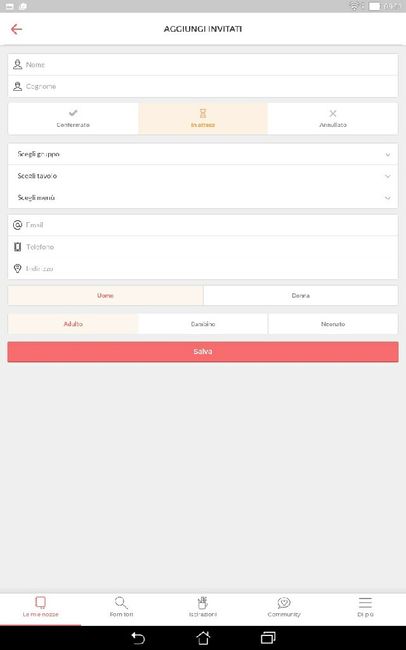The width and height of the screenshot is (406, 650).
Task: Select Bambino age option
Action: pyautogui.click(x=203, y=324)
